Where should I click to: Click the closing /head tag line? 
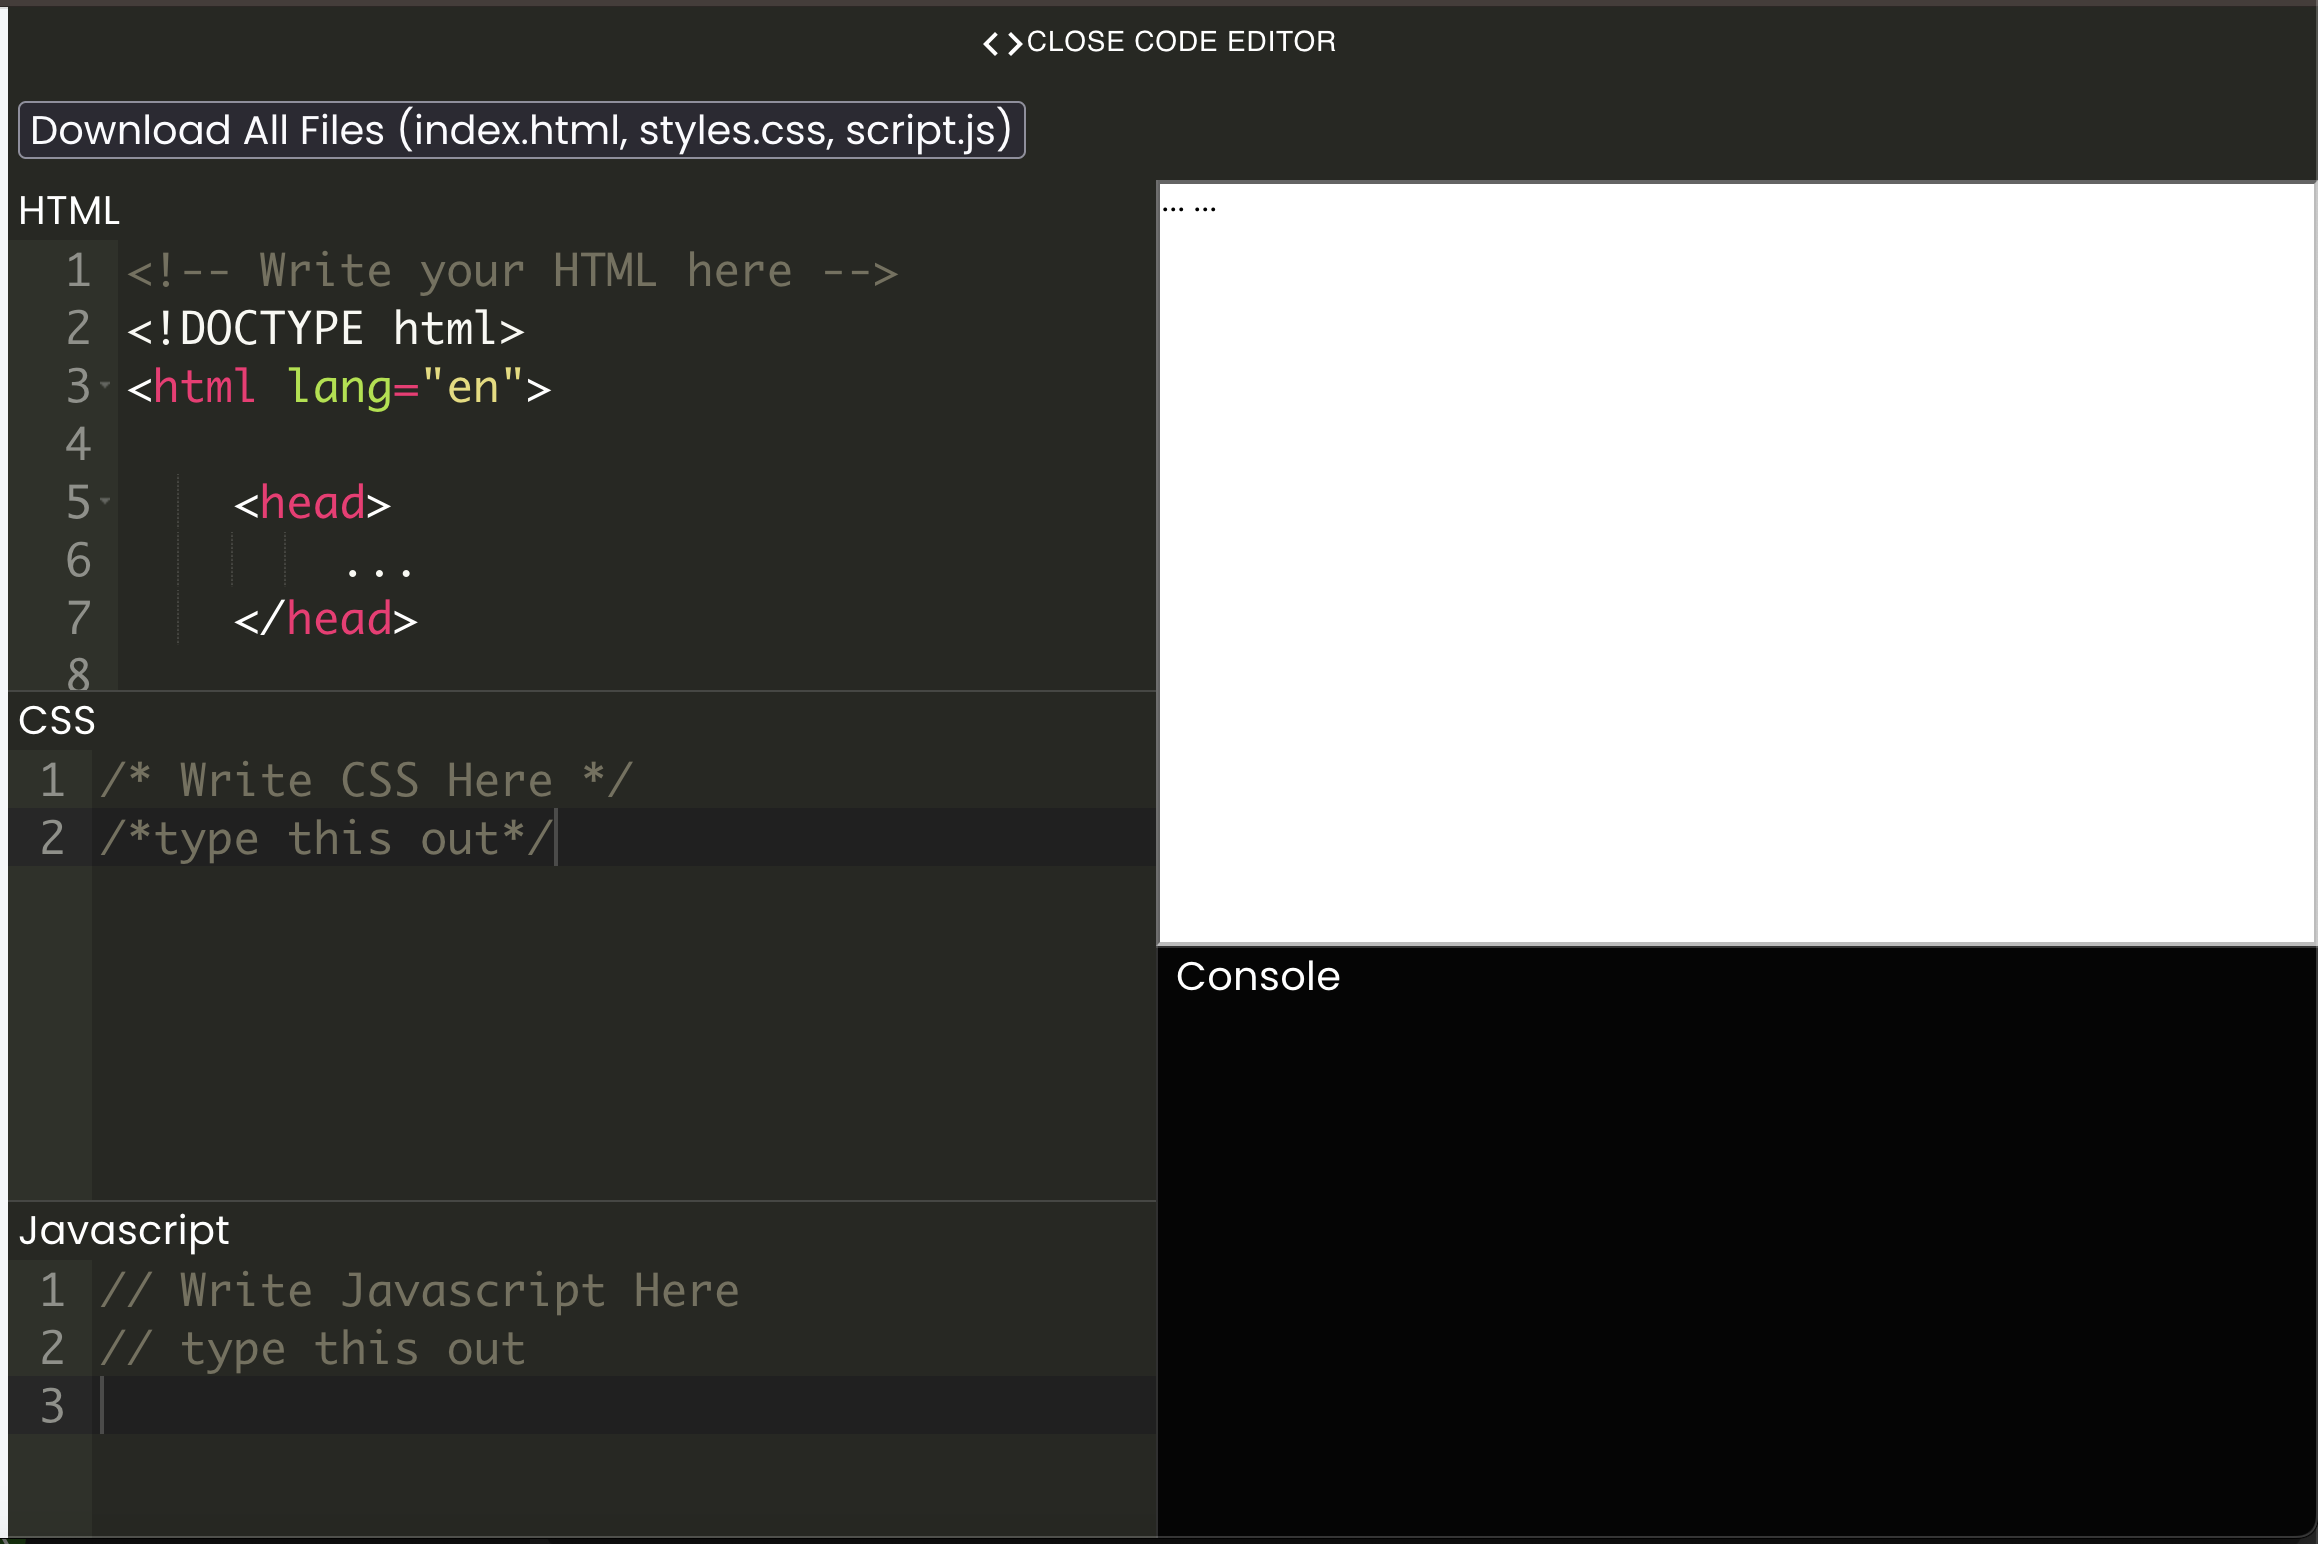pyautogui.click(x=325, y=619)
